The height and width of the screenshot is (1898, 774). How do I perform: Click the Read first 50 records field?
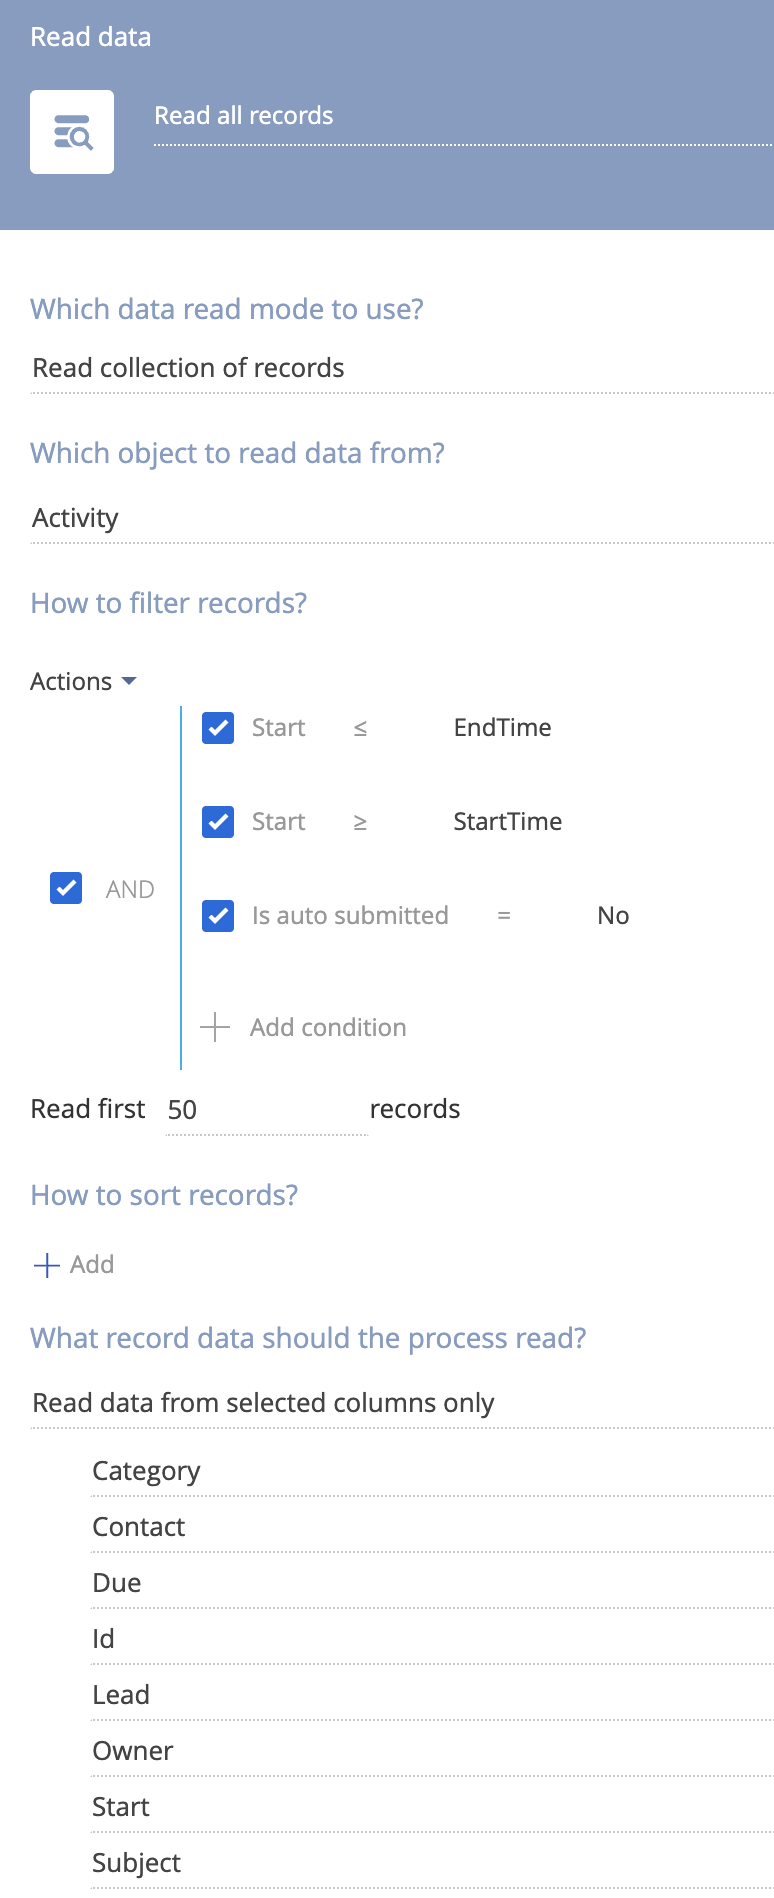(x=266, y=1110)
